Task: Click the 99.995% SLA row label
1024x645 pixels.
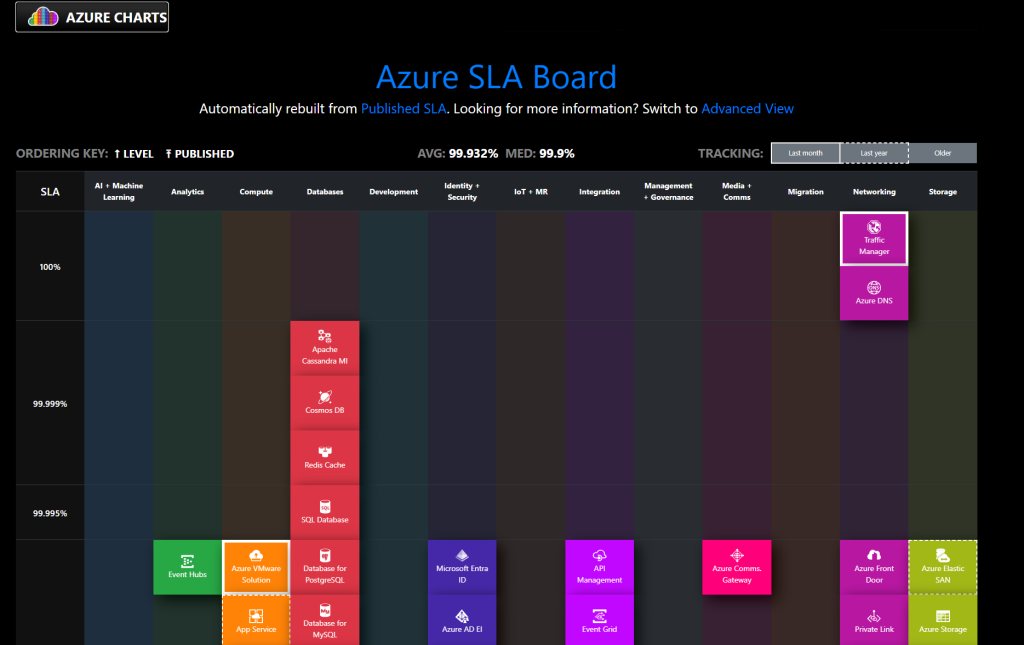Action: click(x=50, y=513)
